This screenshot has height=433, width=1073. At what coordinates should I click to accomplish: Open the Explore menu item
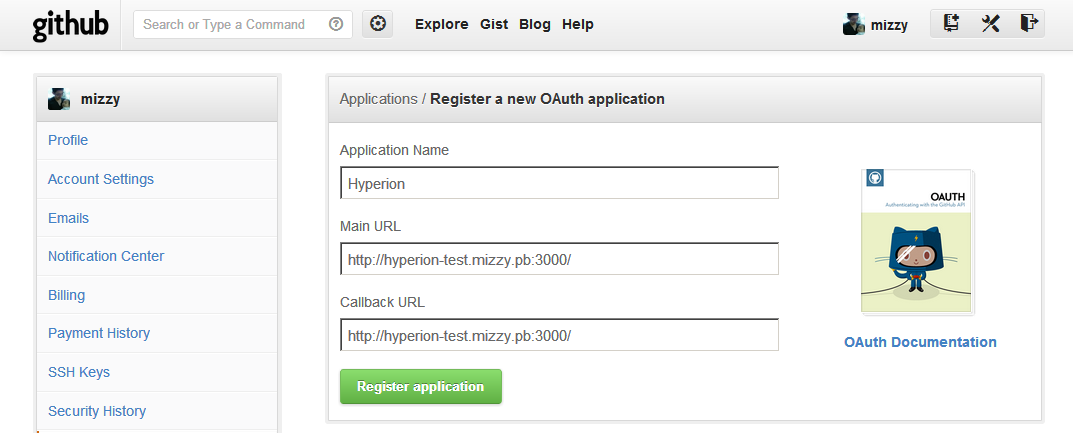pos(441,25)
